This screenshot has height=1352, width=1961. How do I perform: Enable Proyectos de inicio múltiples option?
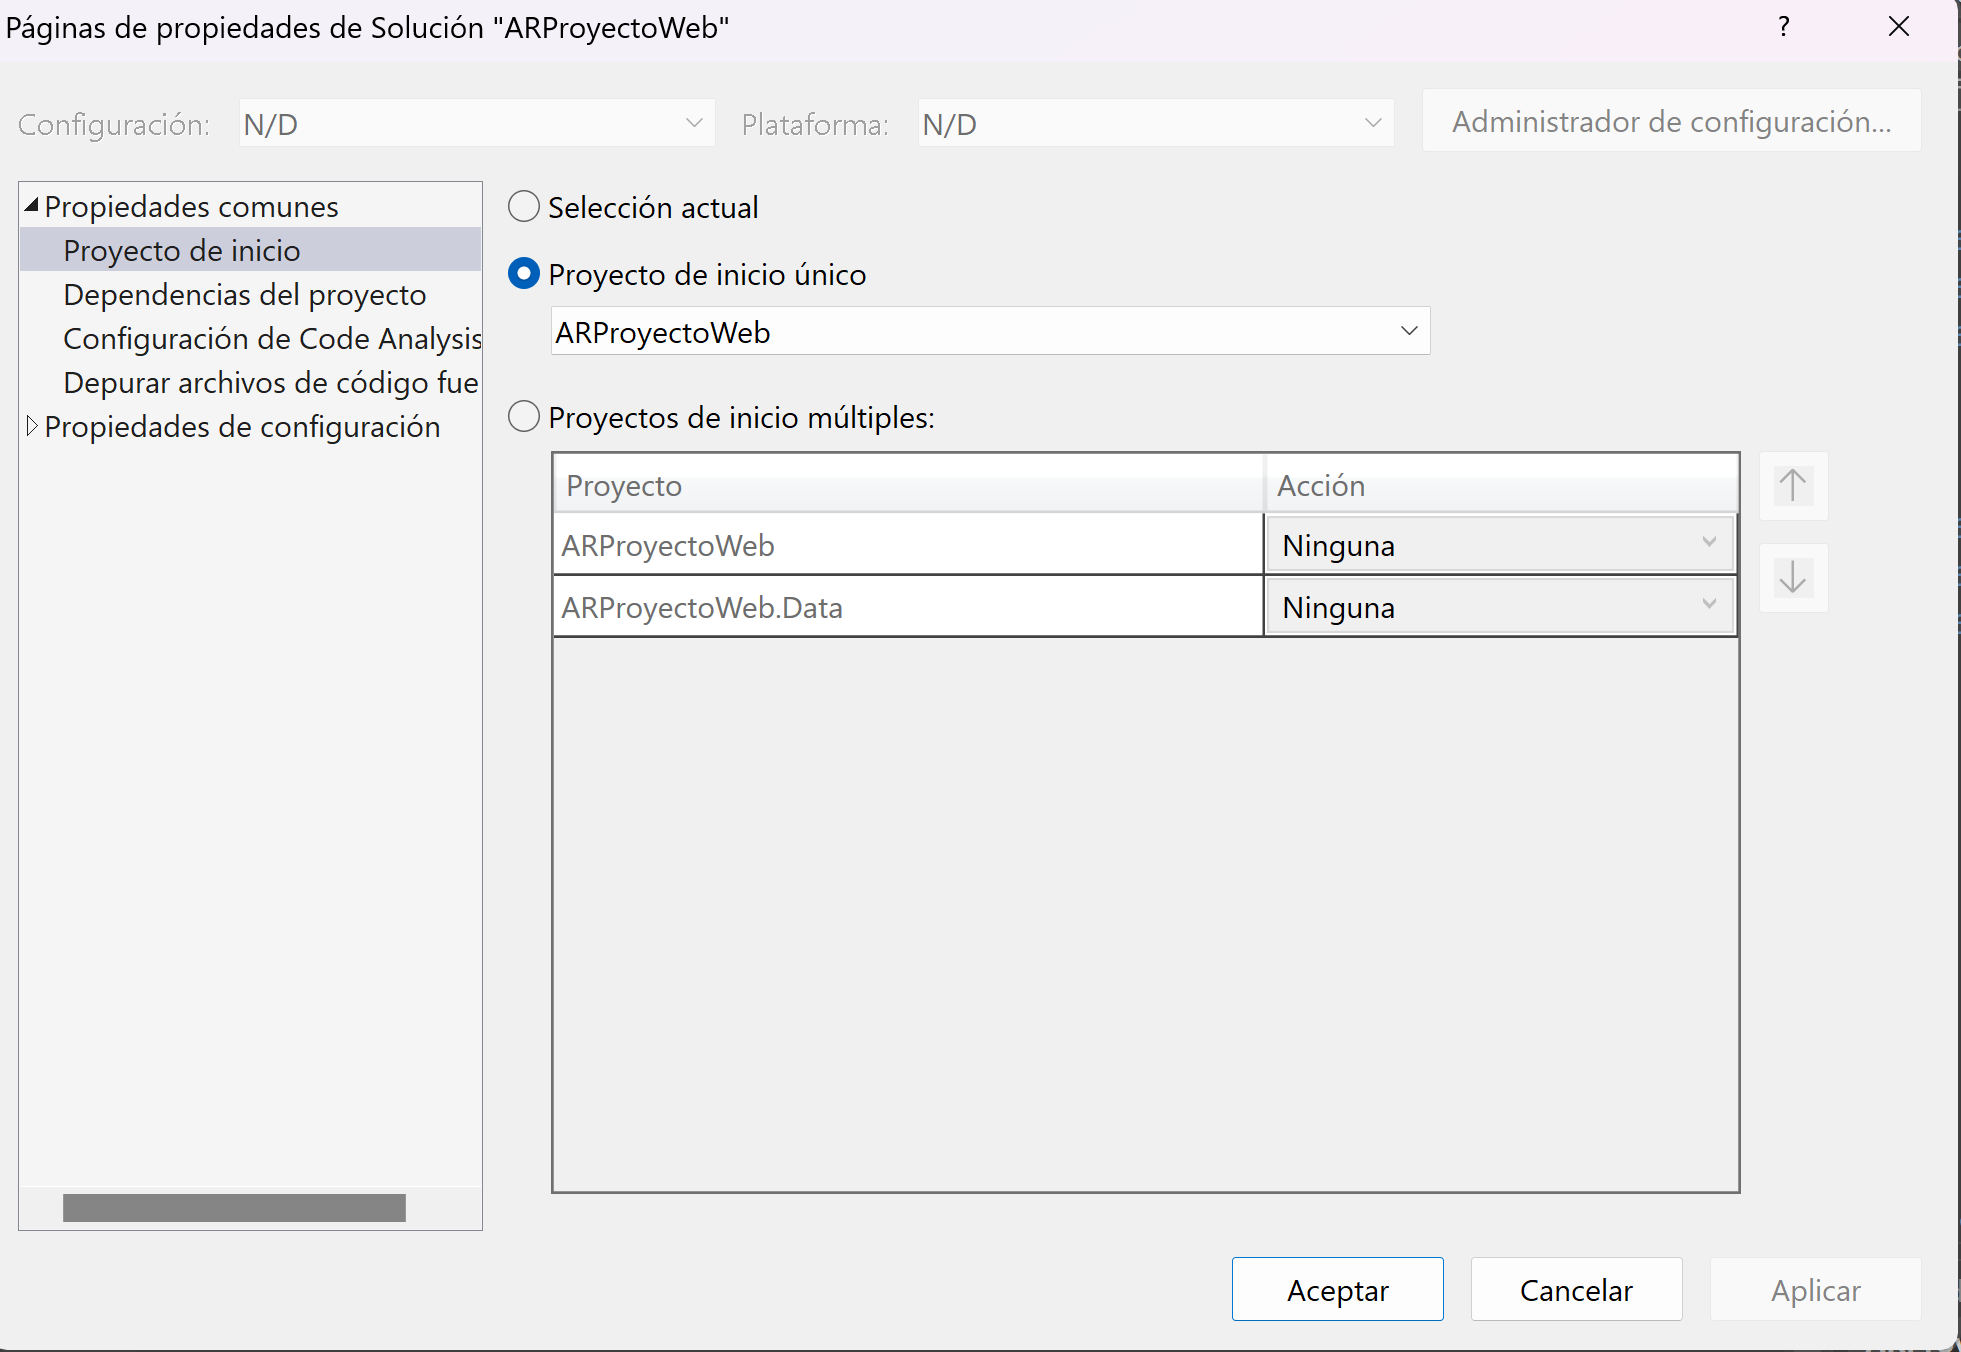click(x=524, y=417)
